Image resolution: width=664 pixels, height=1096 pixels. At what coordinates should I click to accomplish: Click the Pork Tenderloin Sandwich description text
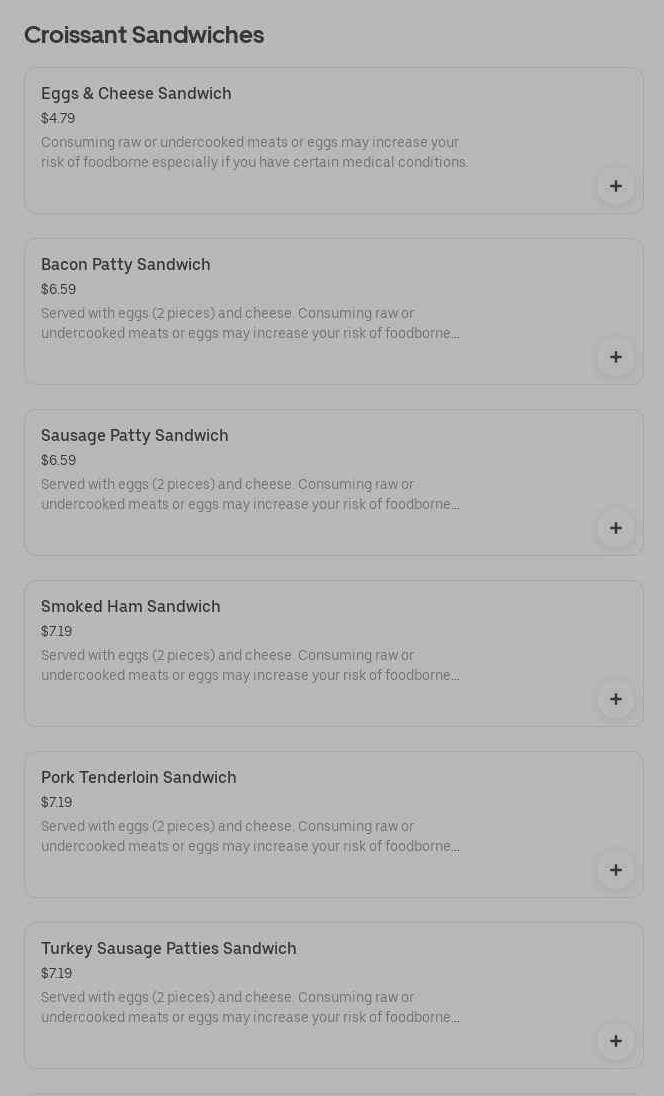250,836
